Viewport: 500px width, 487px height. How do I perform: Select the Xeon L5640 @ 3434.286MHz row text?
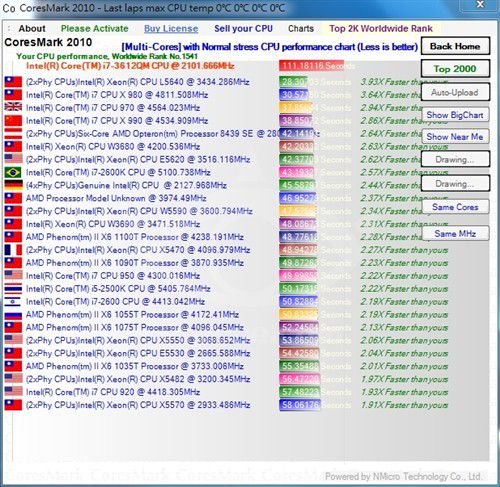click(x=138, y=82)
